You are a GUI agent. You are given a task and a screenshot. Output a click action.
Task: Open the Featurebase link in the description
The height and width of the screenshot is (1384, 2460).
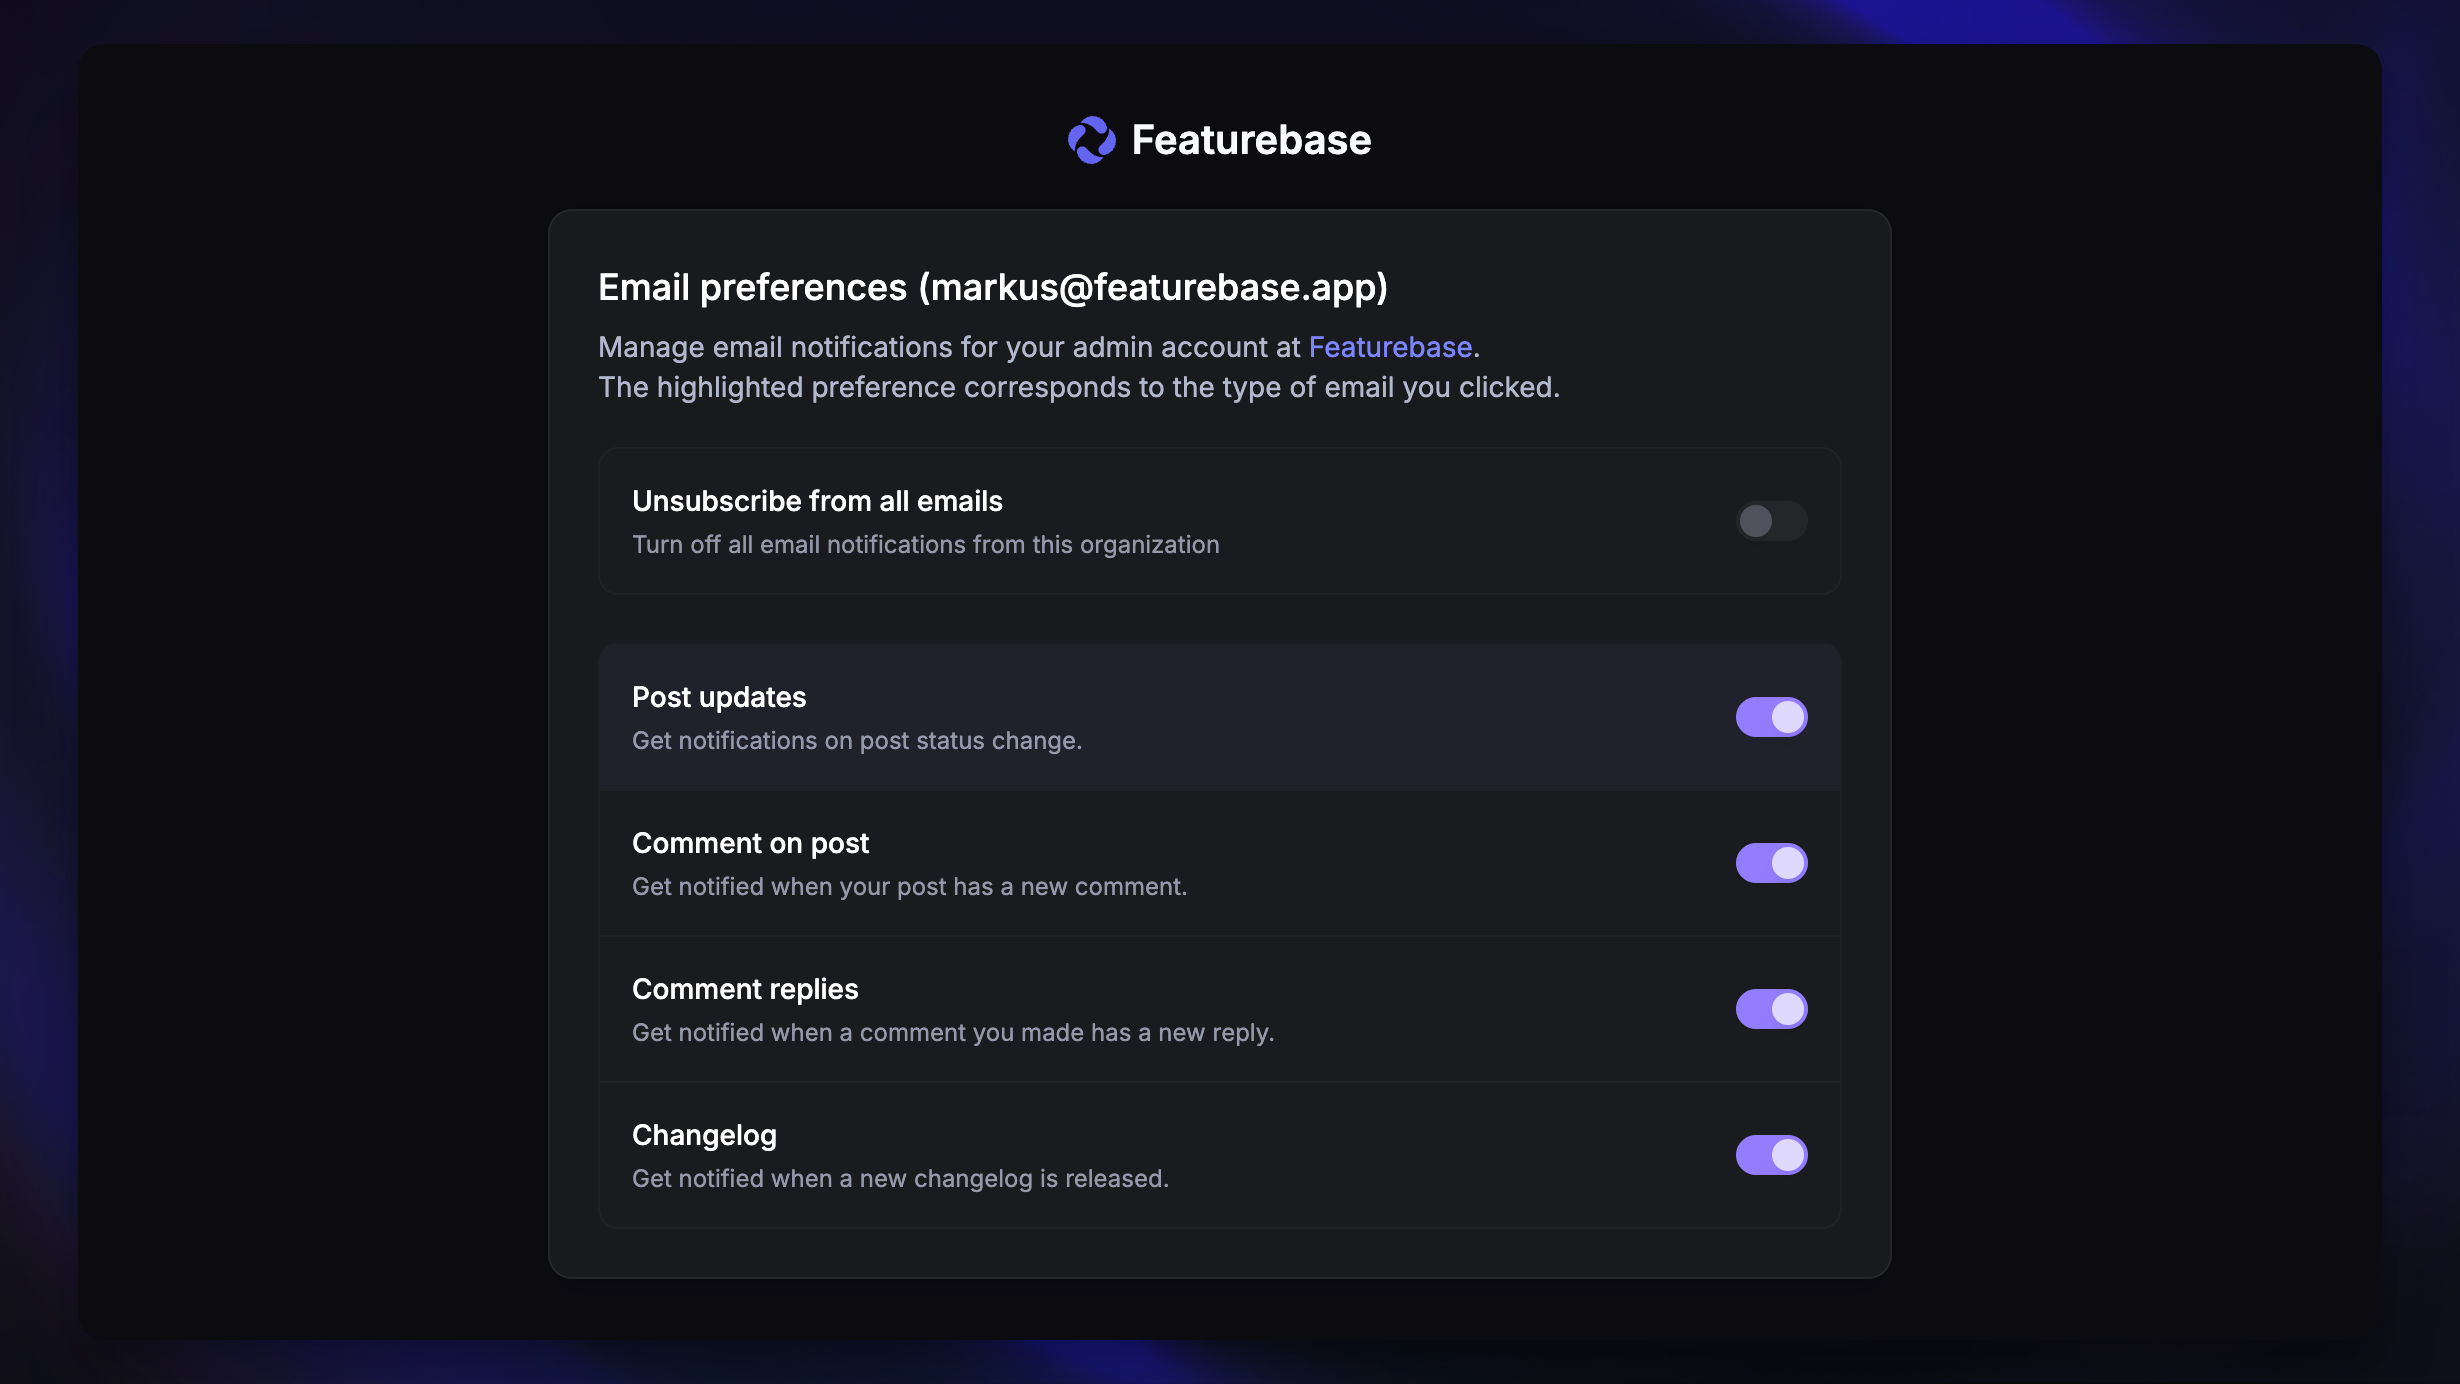(x=1390, y=347)
